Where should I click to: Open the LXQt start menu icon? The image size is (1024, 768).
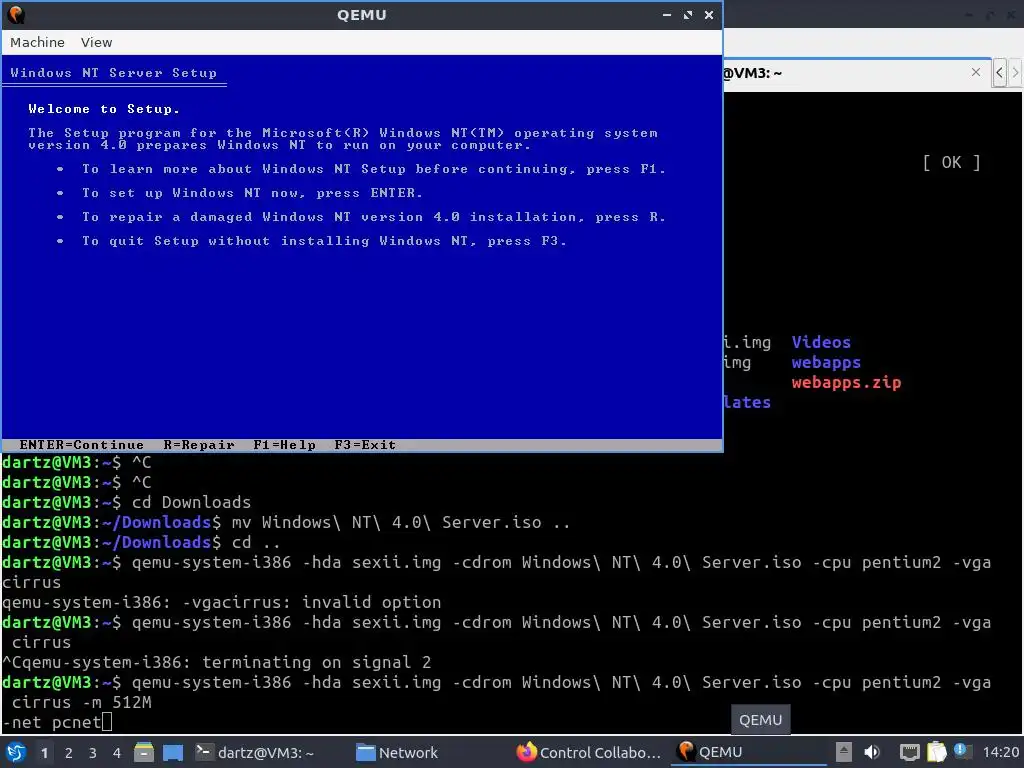tap(16, 752)
